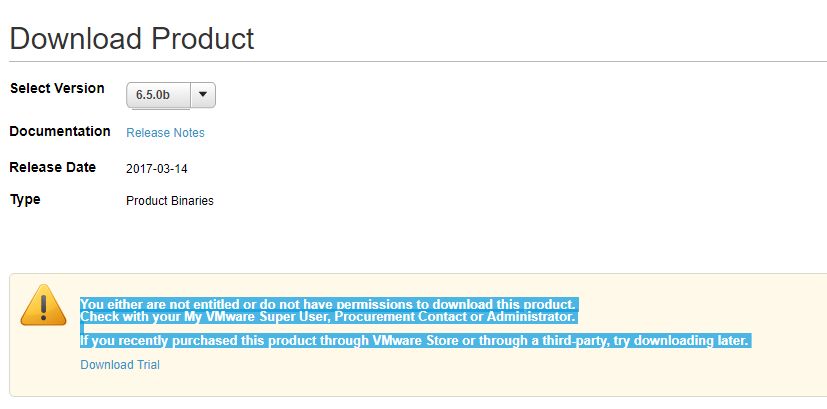This screenshot has width=827, height=409.
Task: Click the Release Date label
Action: point(53,167)
